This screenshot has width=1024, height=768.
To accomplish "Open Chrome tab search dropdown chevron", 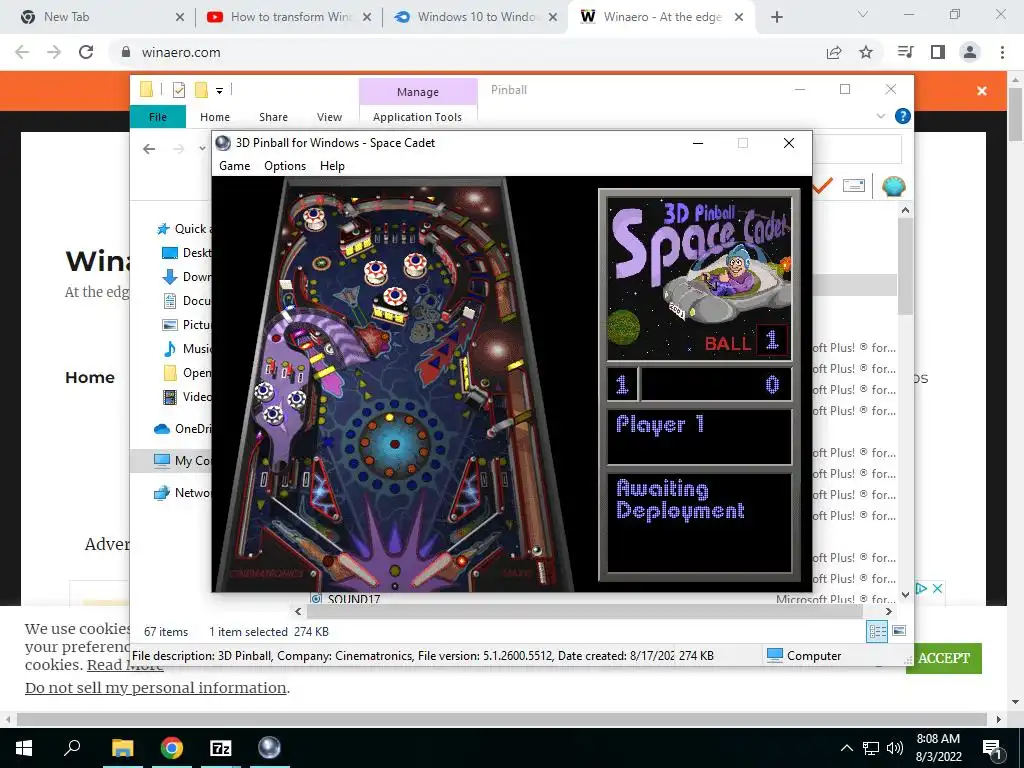I will pos(863,14).
